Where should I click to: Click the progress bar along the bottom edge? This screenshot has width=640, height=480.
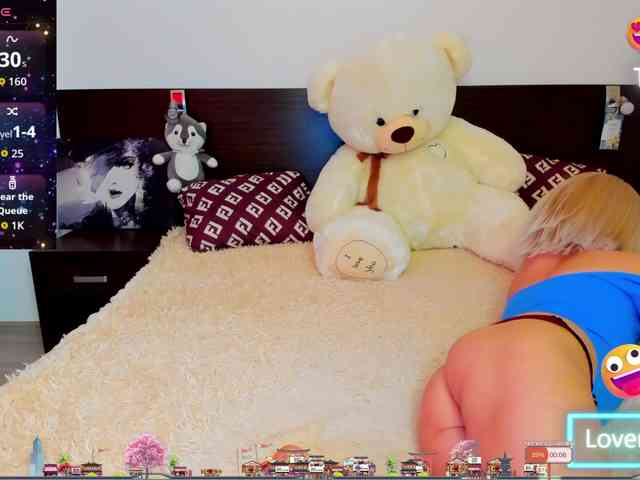pyautogui.click(x=320, y=477)
